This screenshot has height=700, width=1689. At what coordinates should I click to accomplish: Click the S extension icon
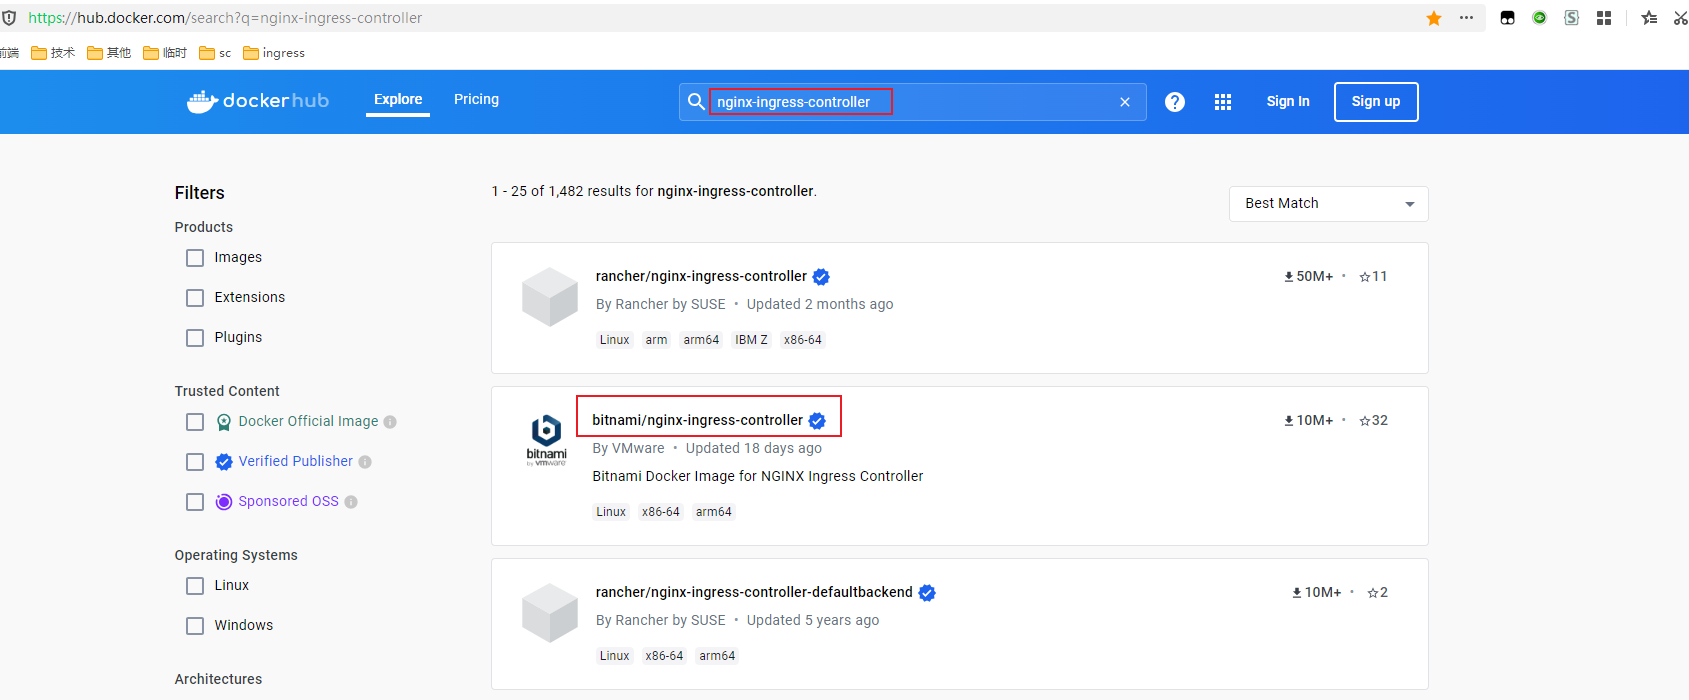pos(1572,18)
